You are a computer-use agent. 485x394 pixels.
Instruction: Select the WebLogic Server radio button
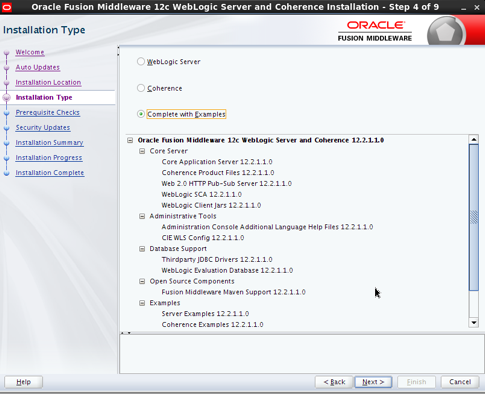(141, 61)
